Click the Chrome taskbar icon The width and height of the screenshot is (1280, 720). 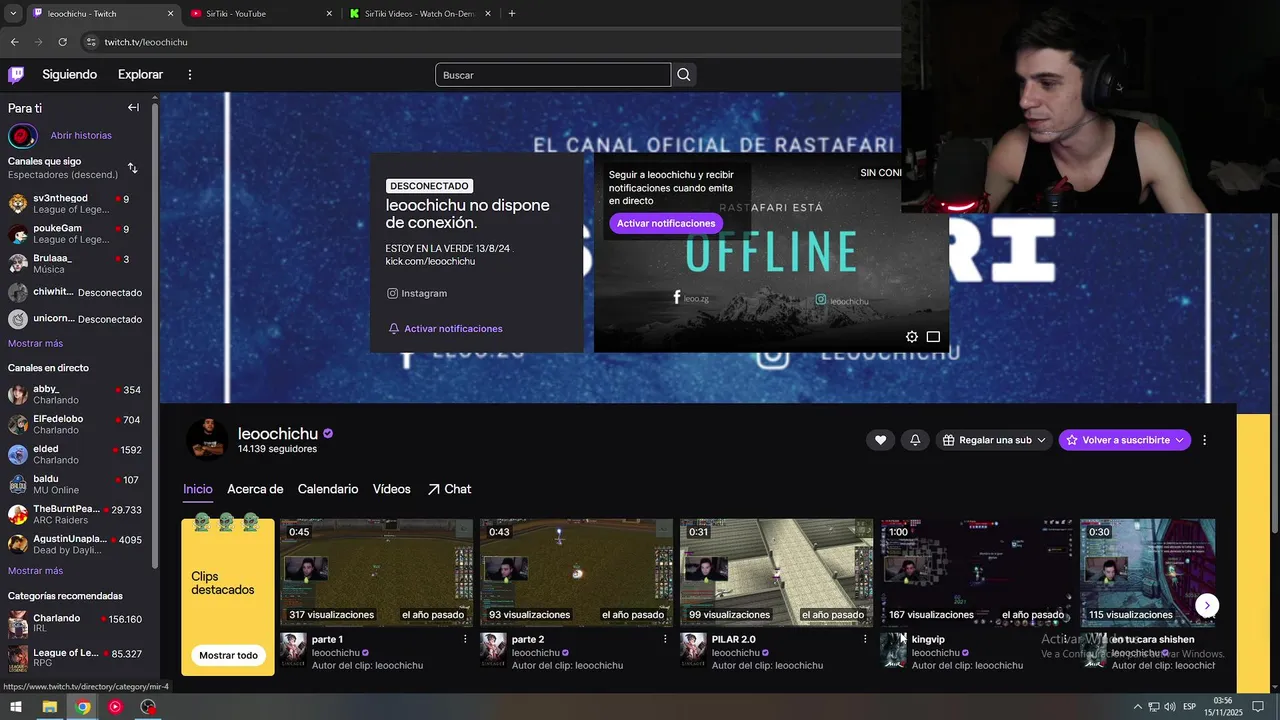[83, 707]
